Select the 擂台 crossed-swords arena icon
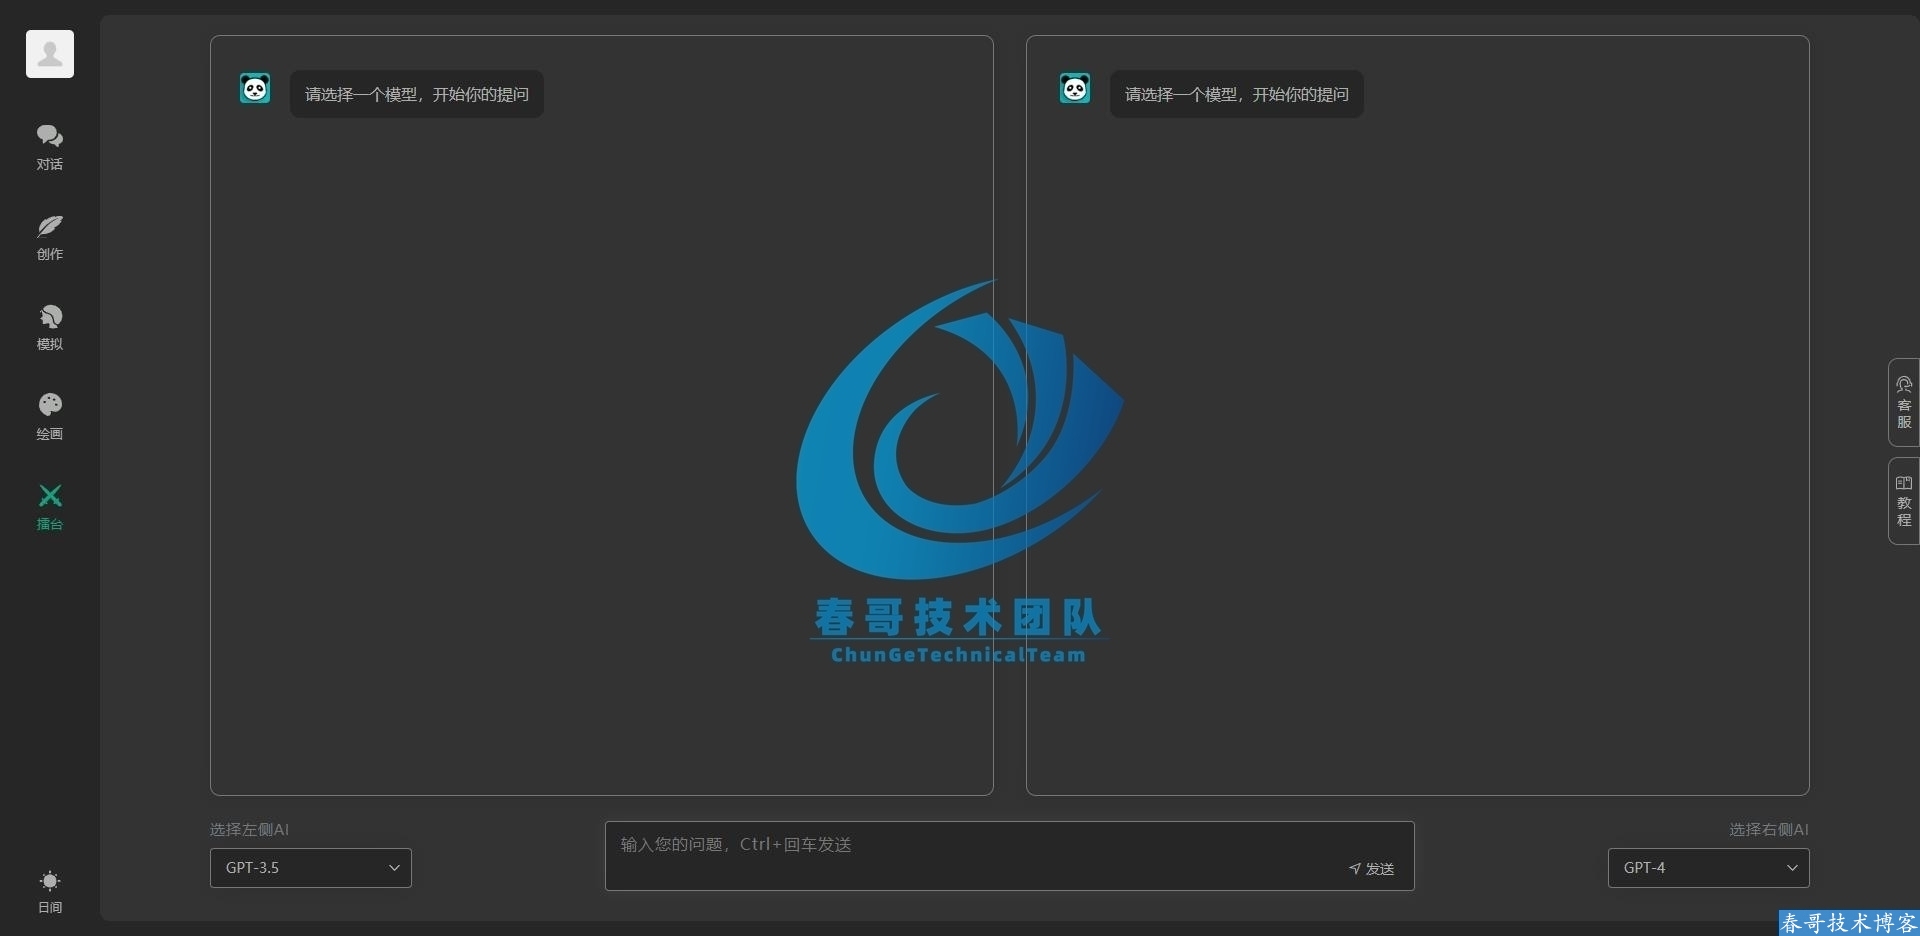This screenshot has width=1920, height=936. pyautogui.click(x=50, y=506)
